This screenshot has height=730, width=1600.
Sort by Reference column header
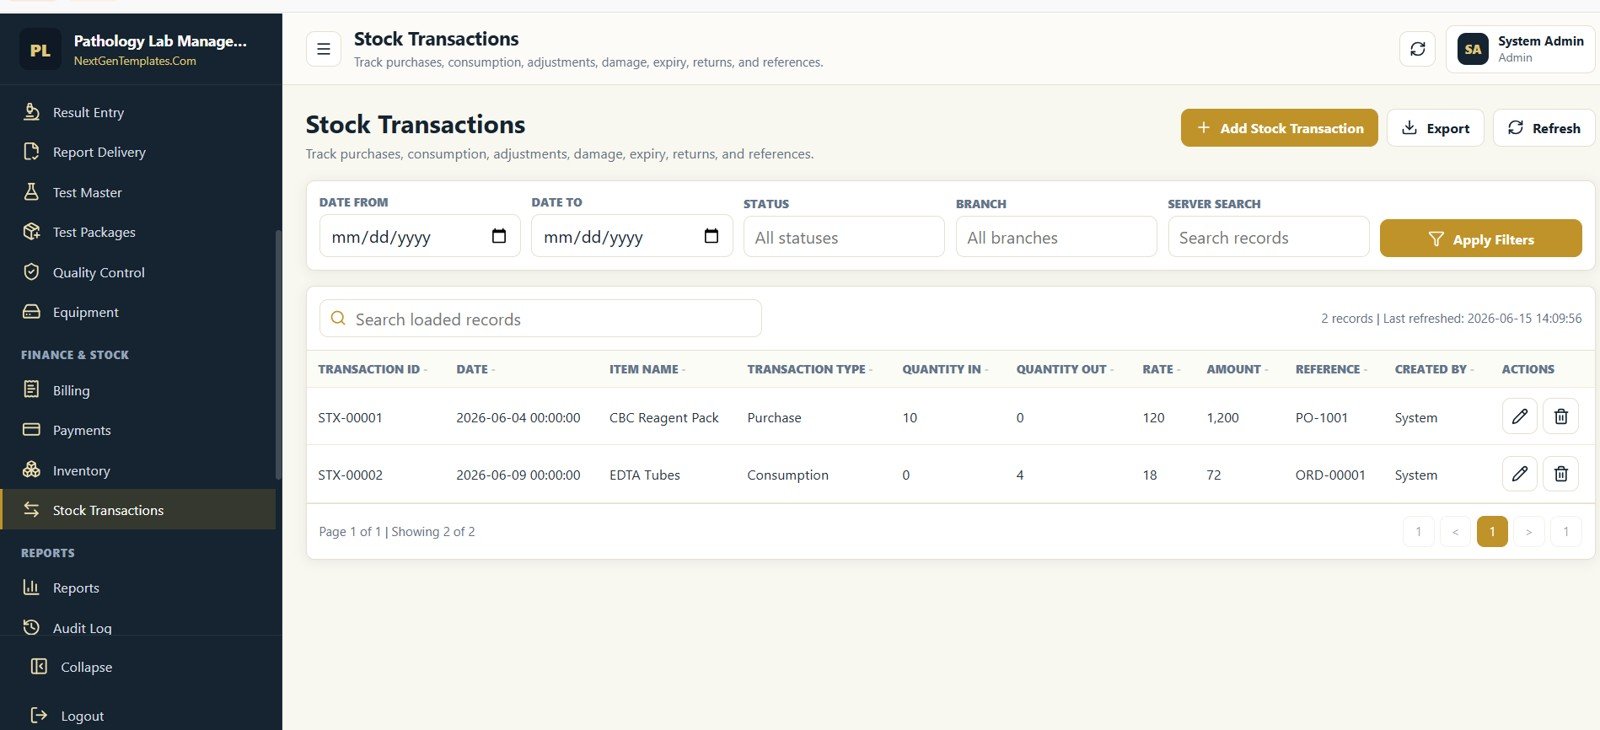(x=1331, y=369)
